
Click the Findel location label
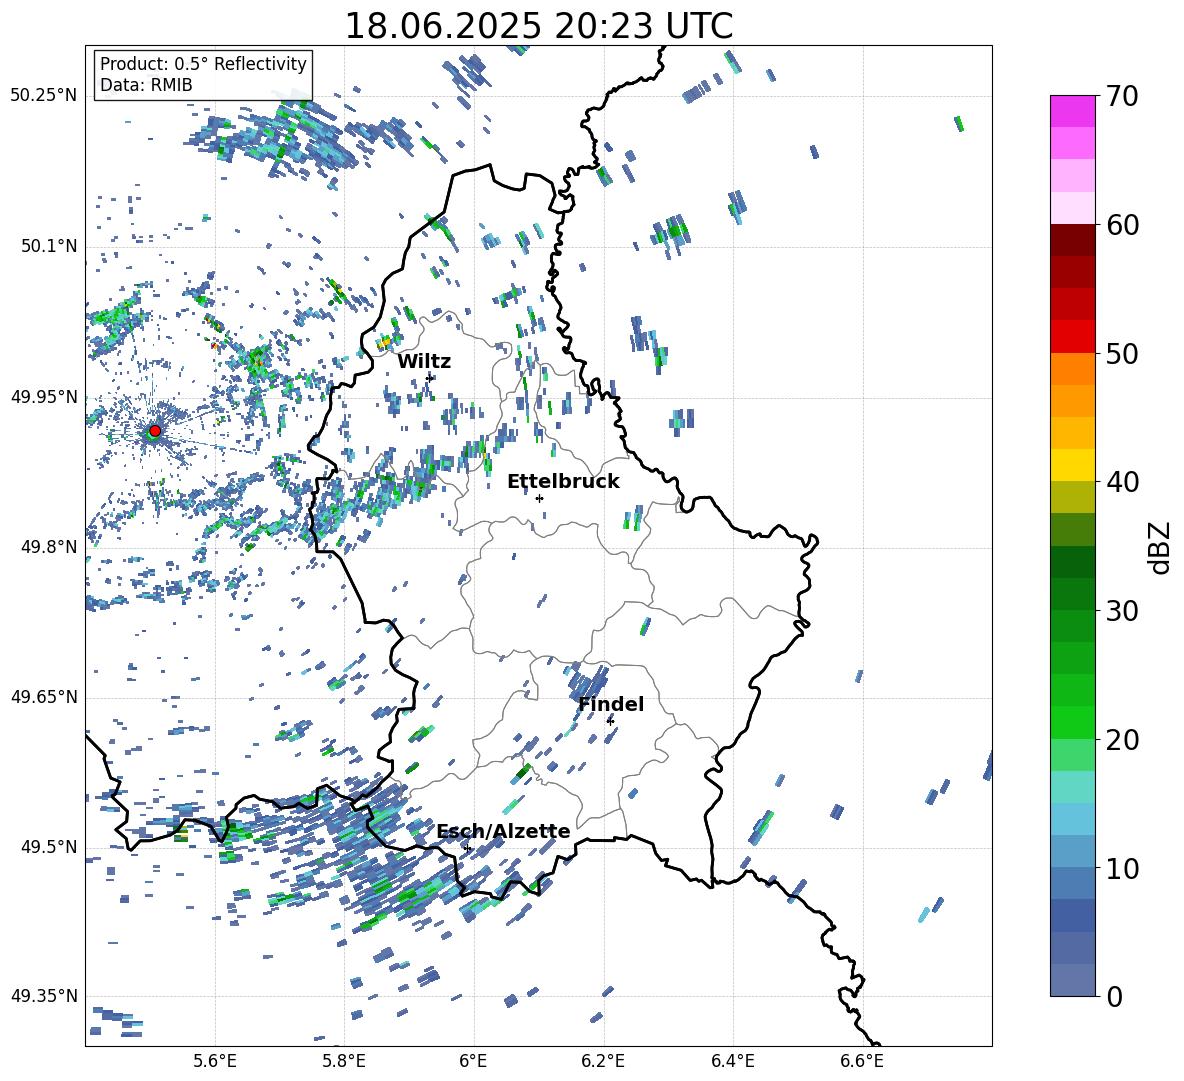[611, 704]
